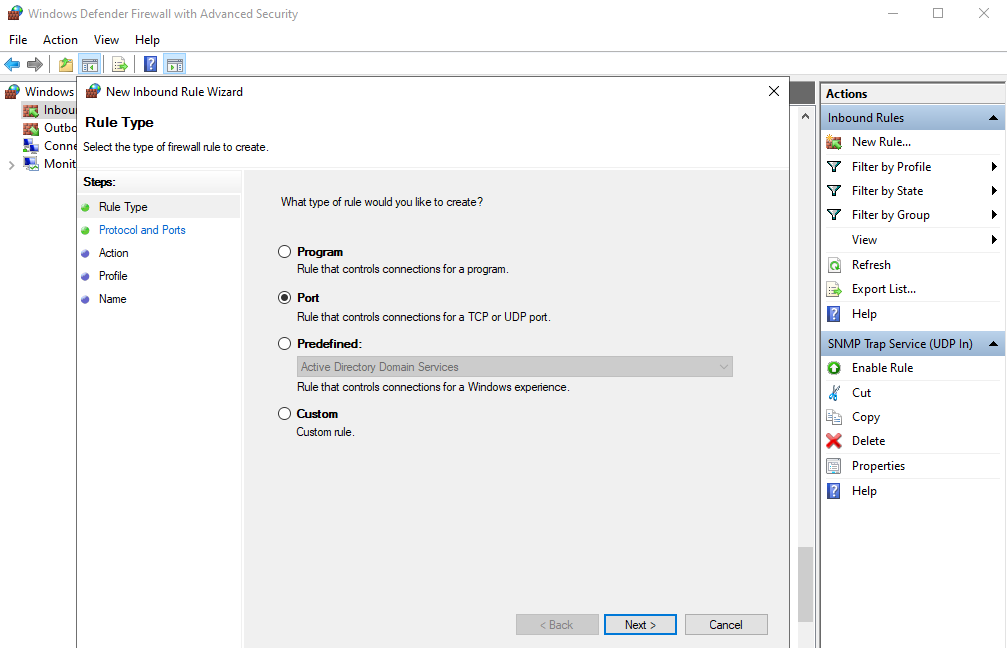
Task: Click the red Delete X icon
Action: click(x=834, y=441)
